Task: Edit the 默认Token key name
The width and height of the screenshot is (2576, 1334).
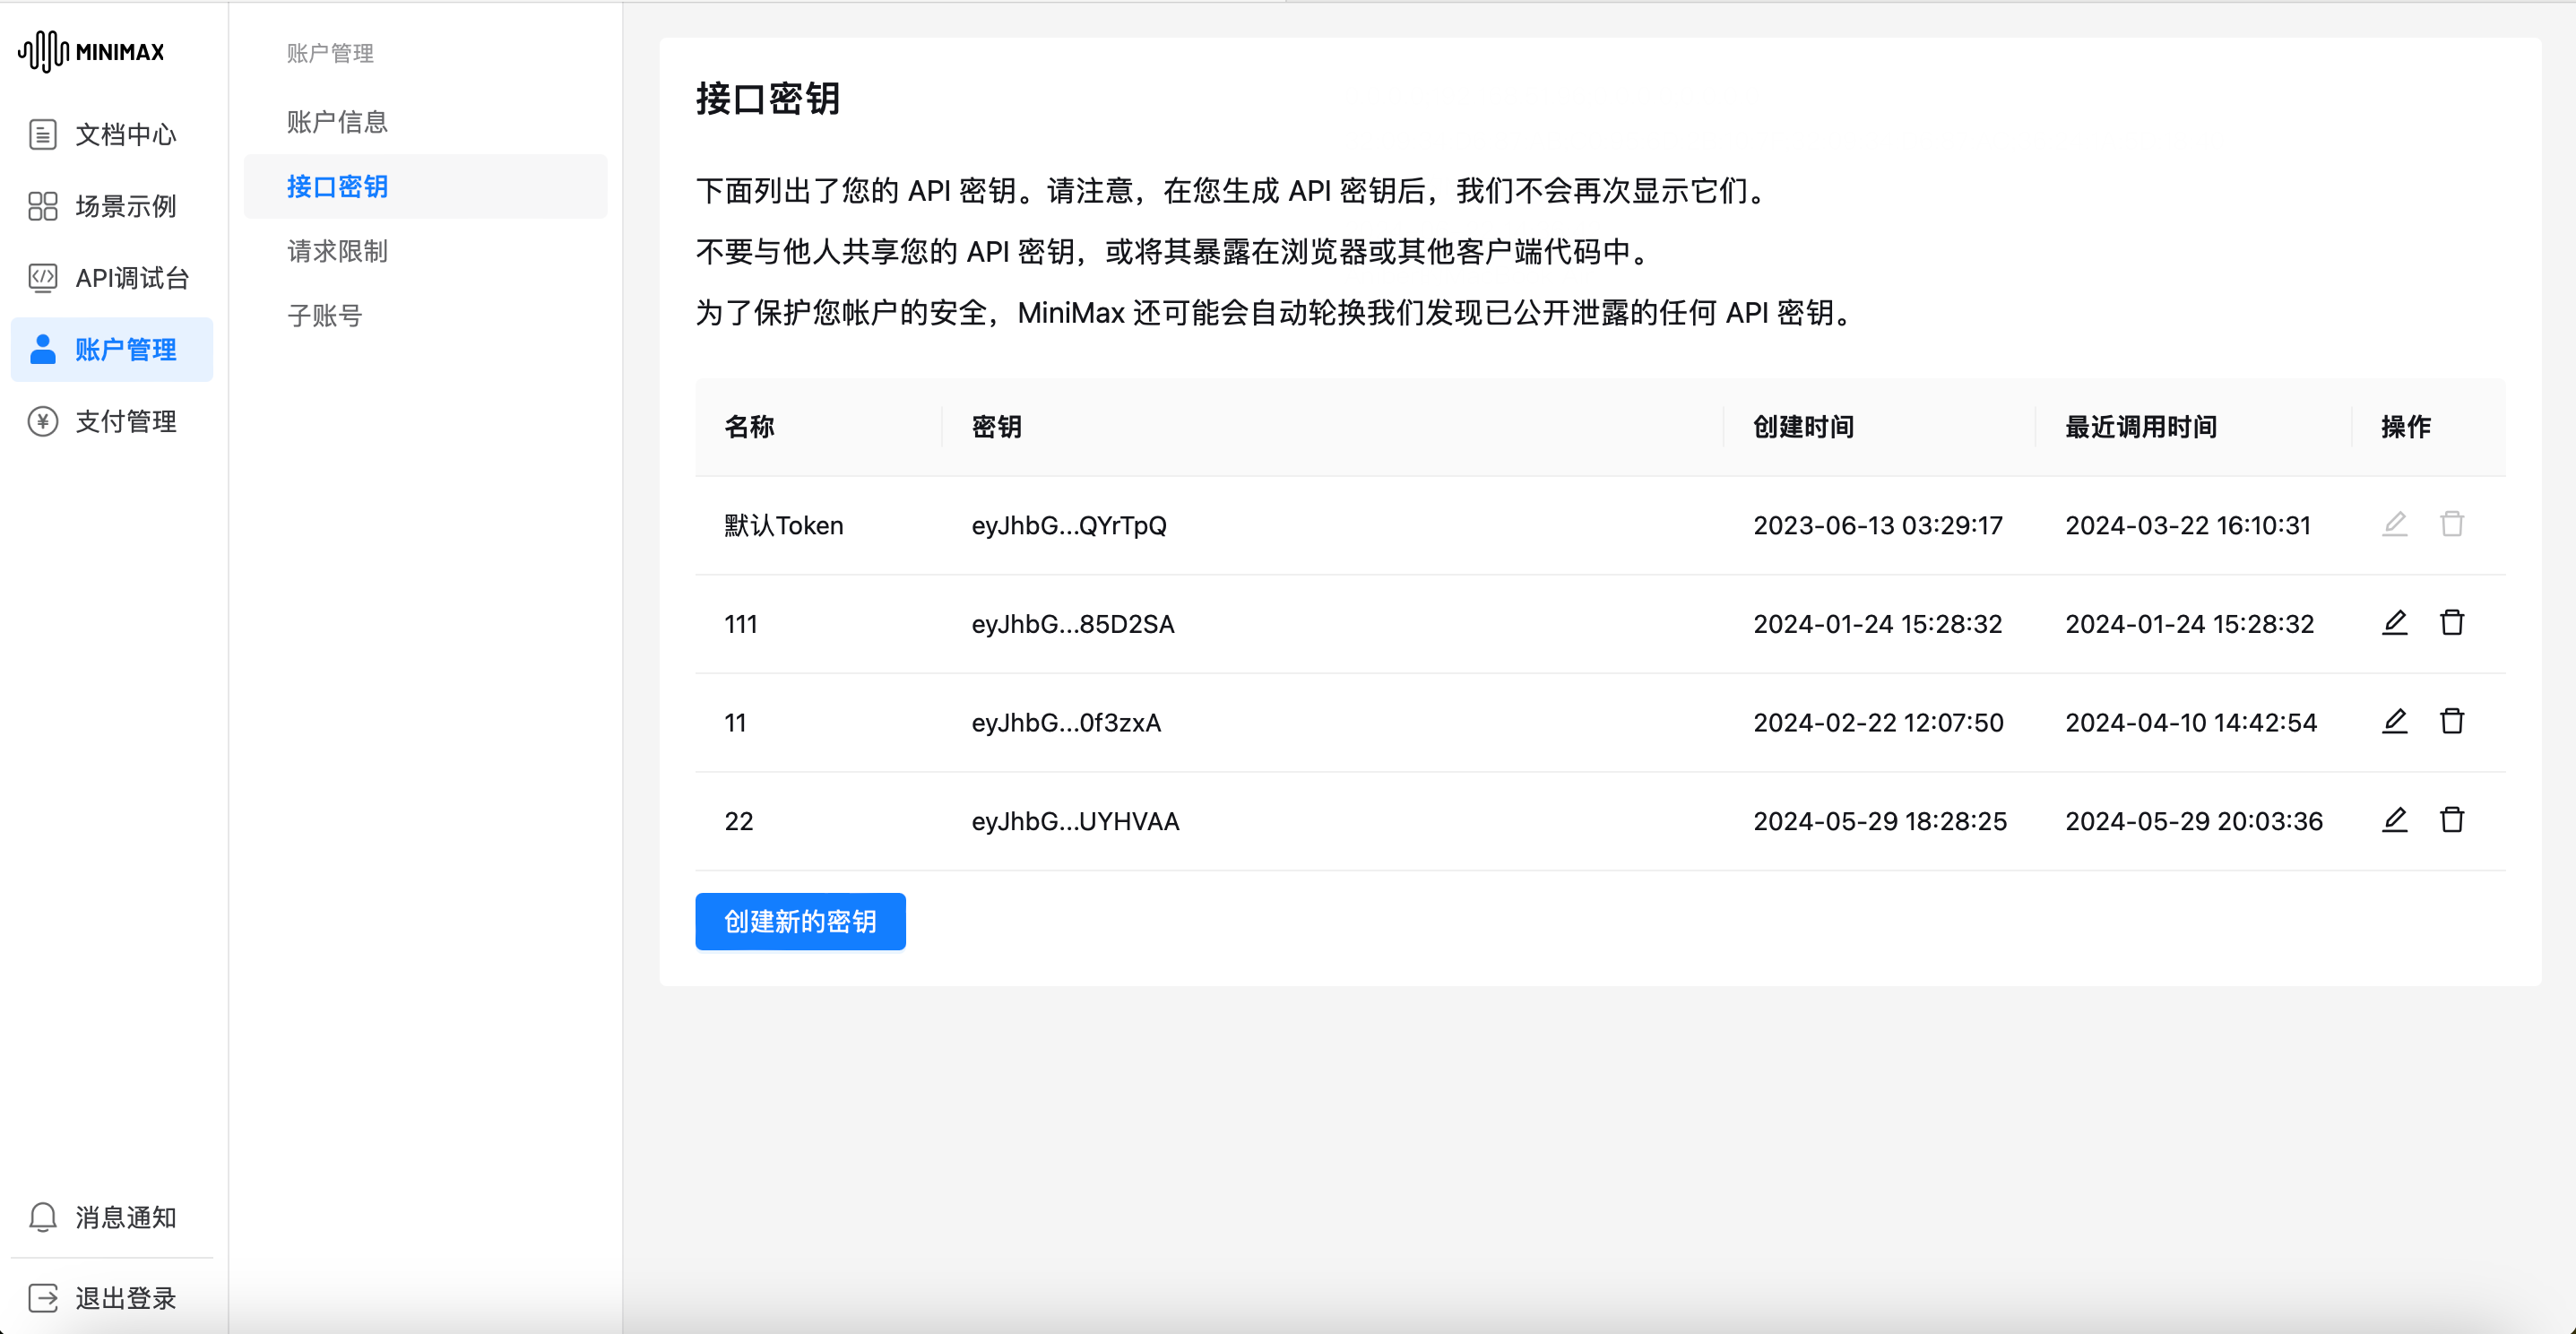Action: 2394,524
